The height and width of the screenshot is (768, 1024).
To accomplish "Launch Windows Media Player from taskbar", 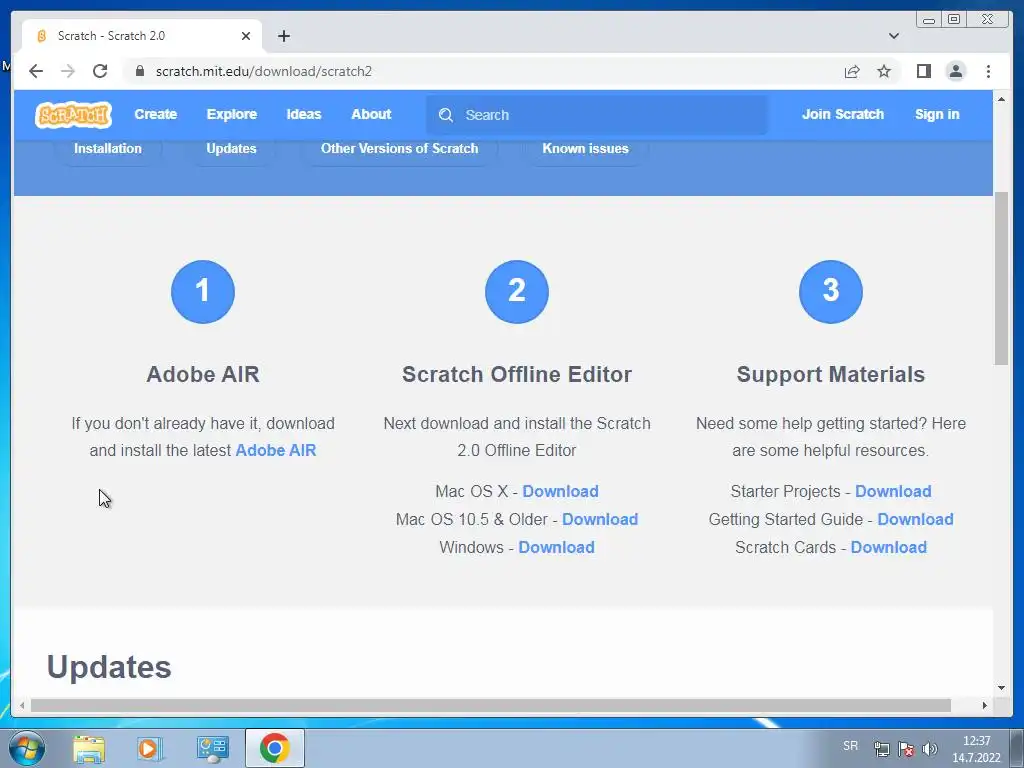I will (150, 748).
